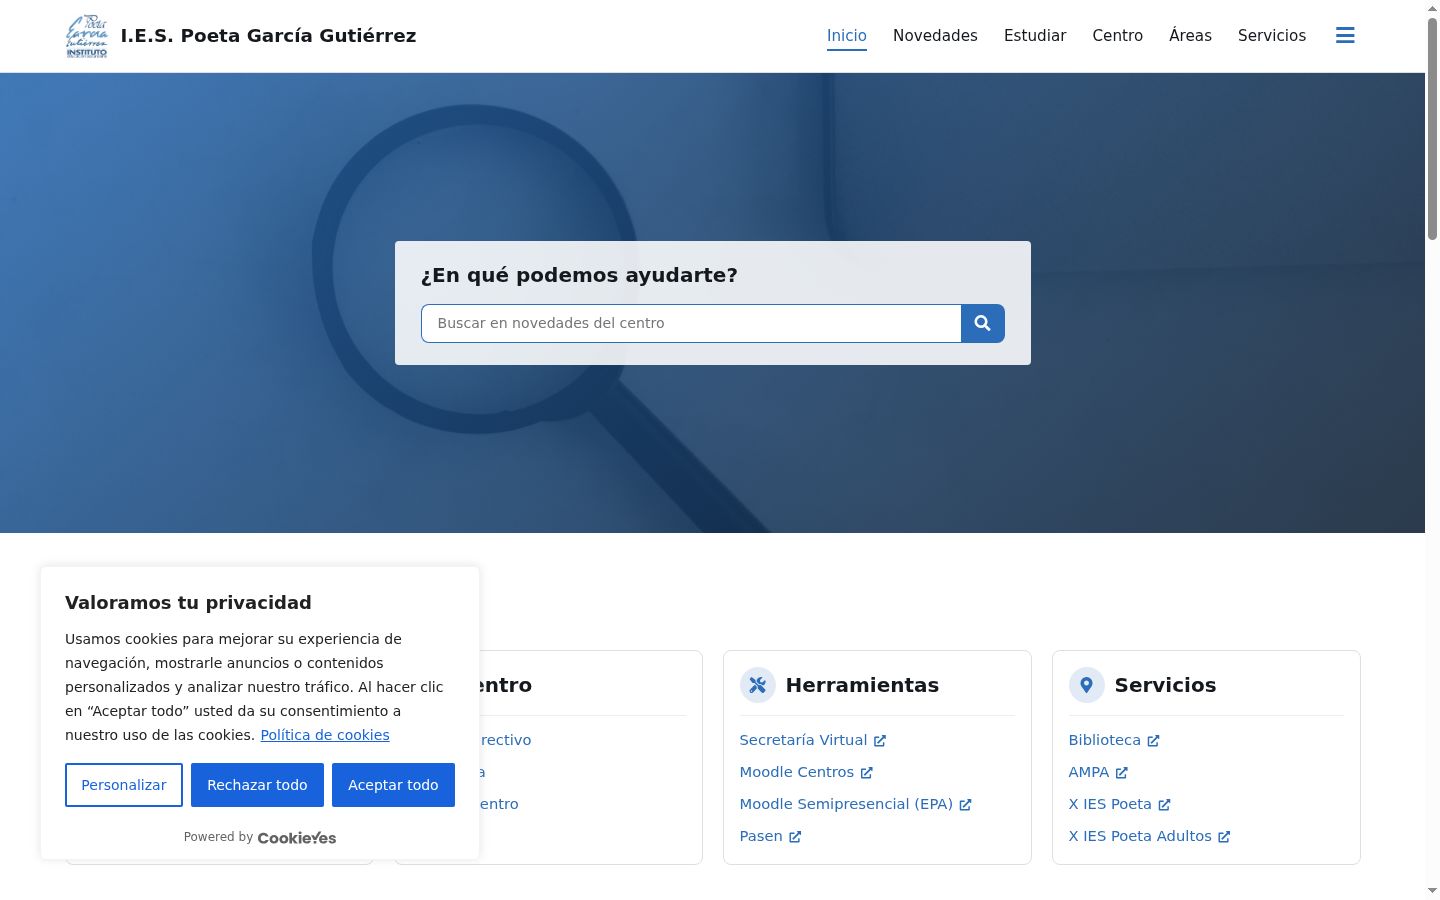Viewport: 1440px width, 900px height.
Task: Open the hamburger menu icon
Action: tap(1345, 36)
